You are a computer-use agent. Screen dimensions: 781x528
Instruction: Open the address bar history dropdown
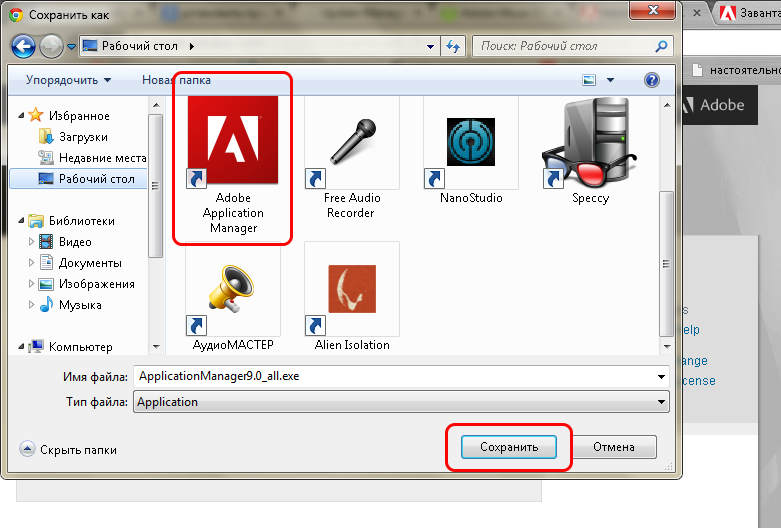[430, 46]
